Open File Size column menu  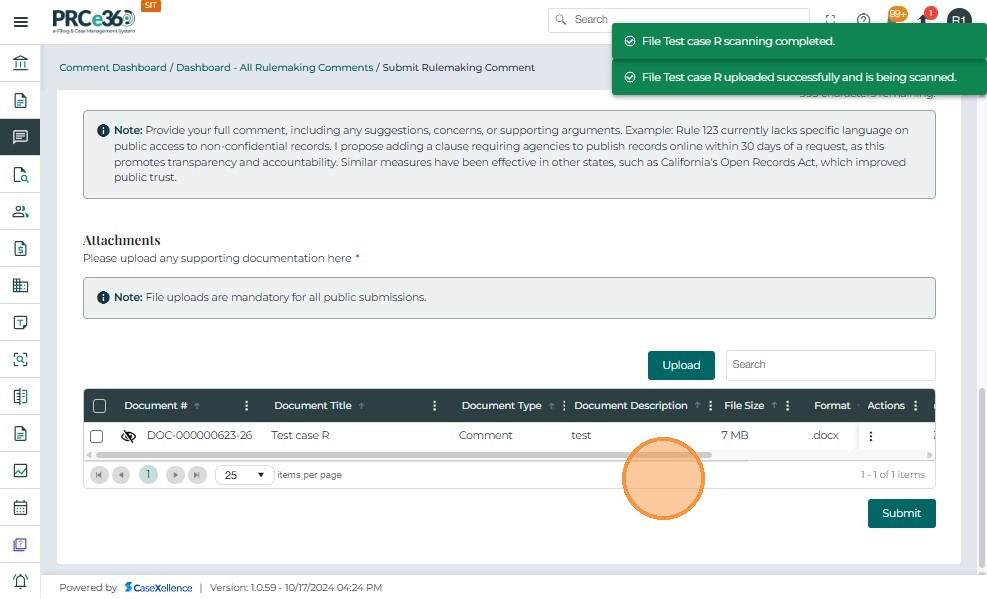[787, 406]
